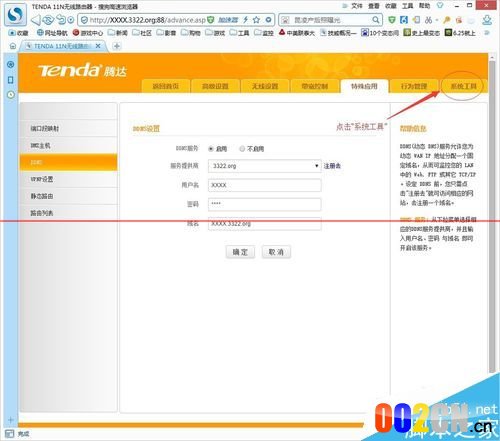Click the scissors screenshot tool icon
500x441 pixels.
(x=428, y=20)
